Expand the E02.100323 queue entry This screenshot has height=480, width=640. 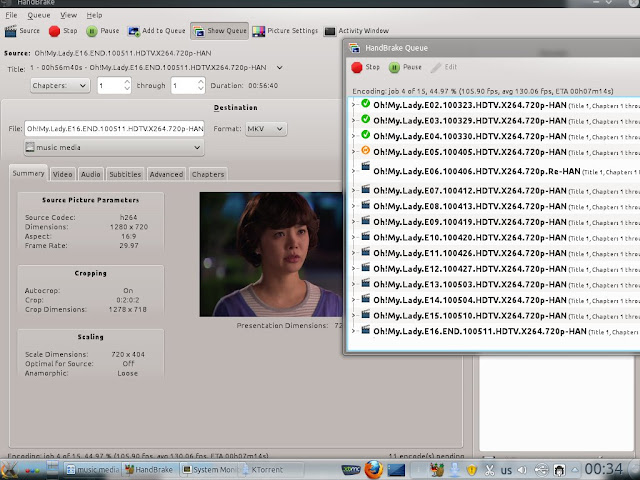coord(353,103)
